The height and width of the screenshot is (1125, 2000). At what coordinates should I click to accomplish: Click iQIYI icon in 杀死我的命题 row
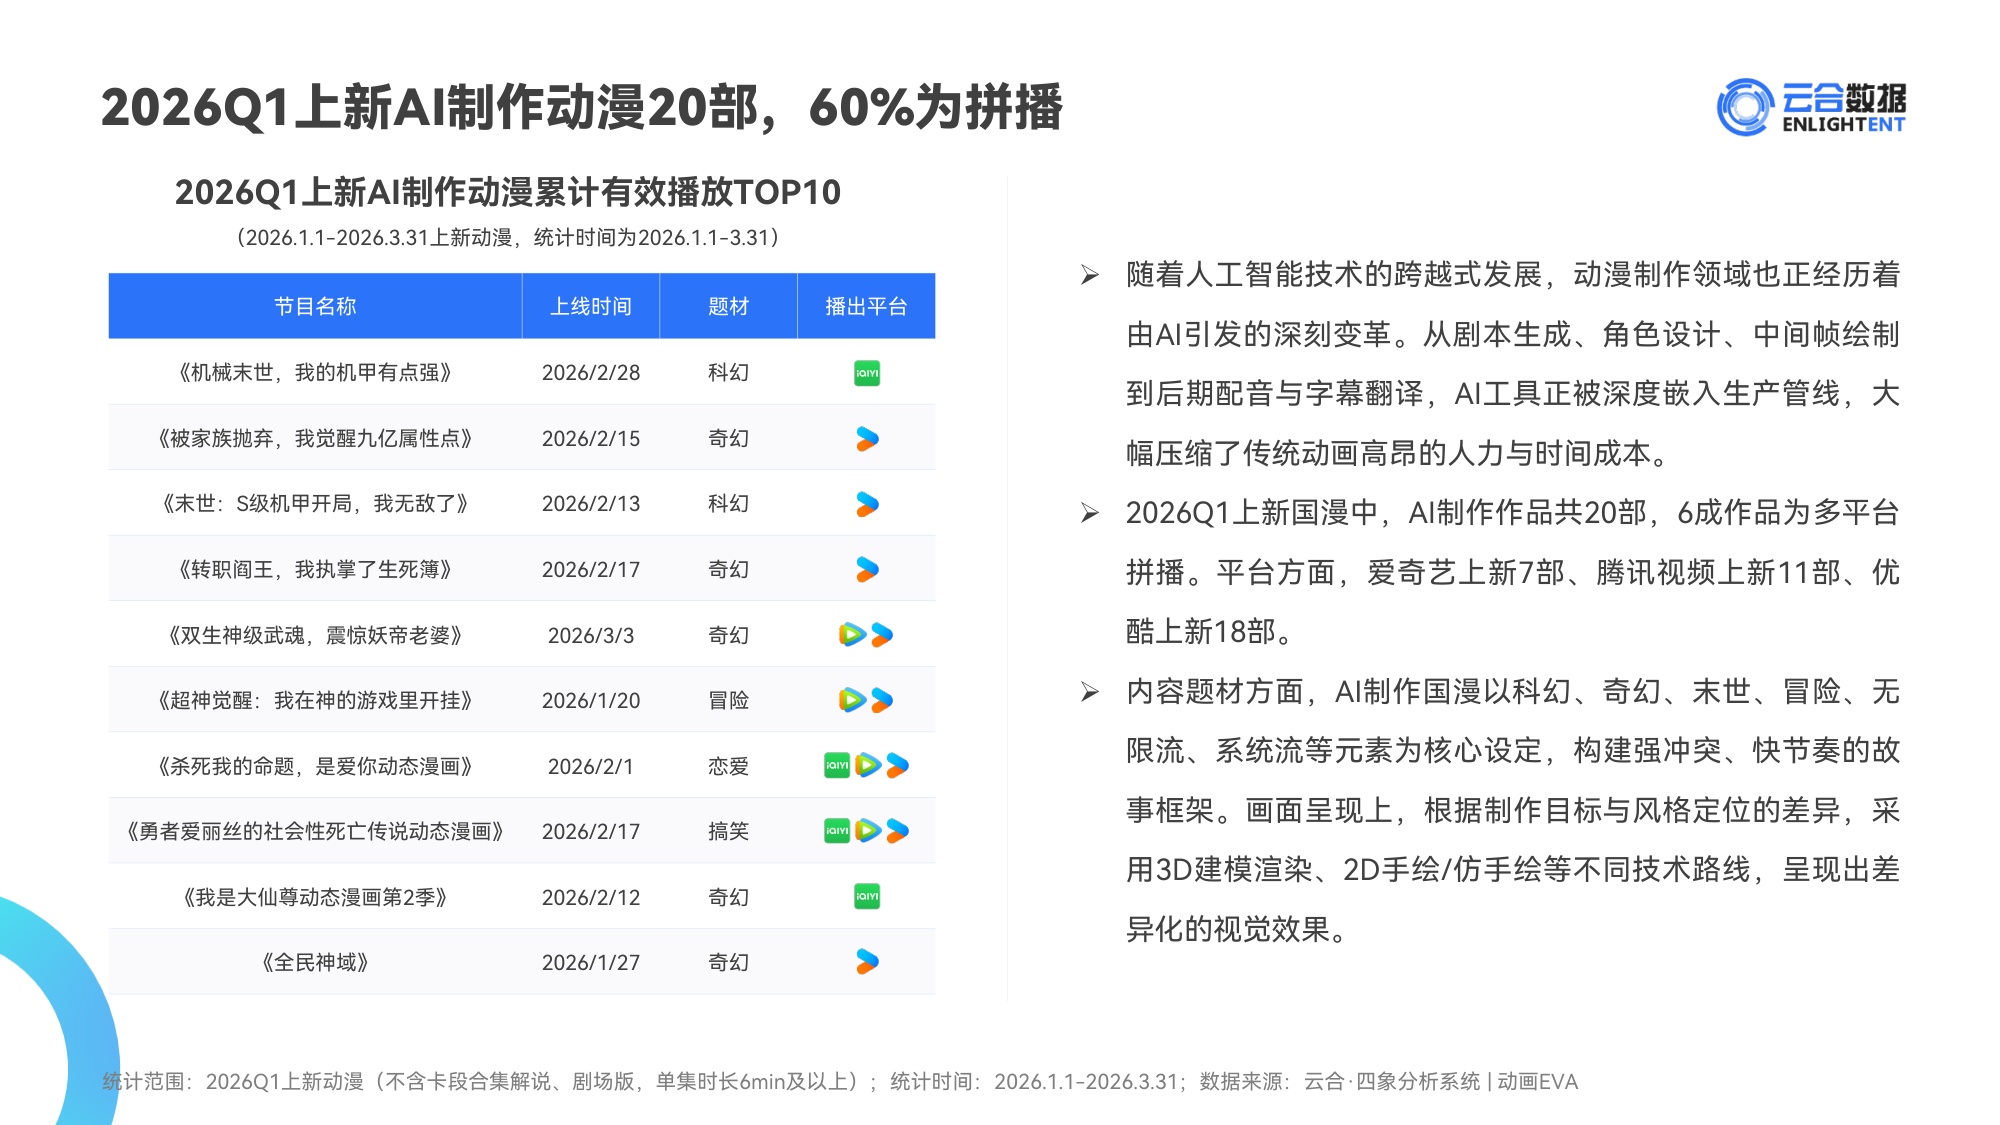837,766
